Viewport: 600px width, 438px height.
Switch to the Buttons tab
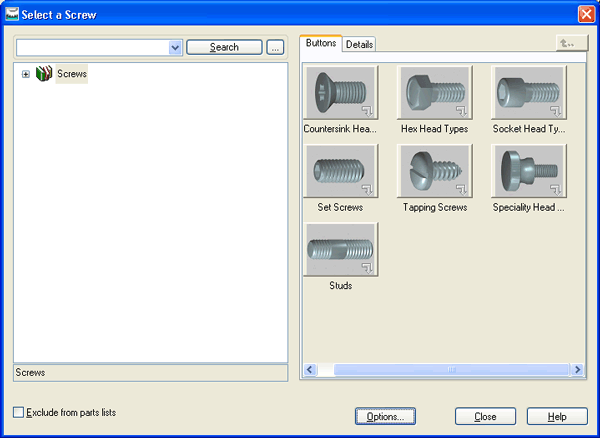coord(321,43)
